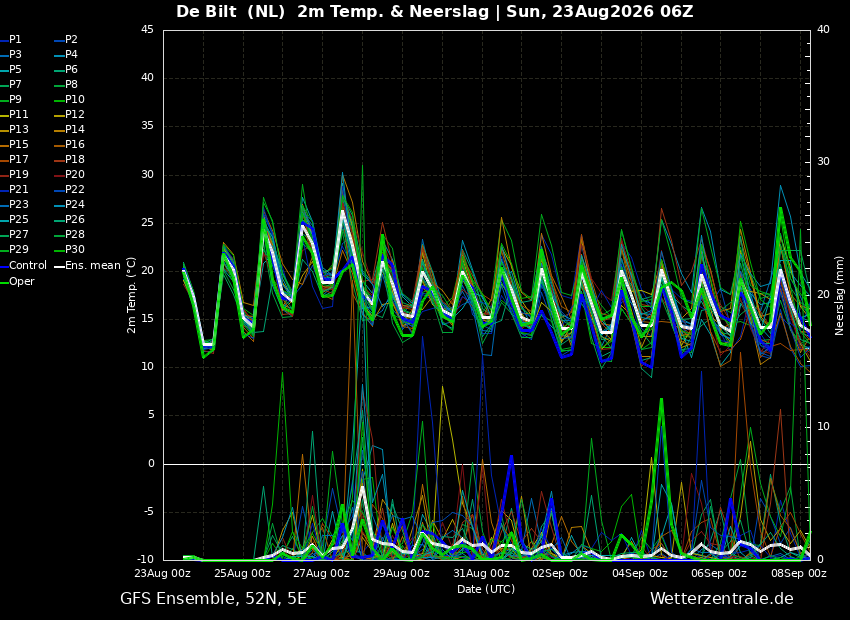This screenshot has width=850, height=620.
Task: Select the P3 legend entry
Action: pos(15,55)
